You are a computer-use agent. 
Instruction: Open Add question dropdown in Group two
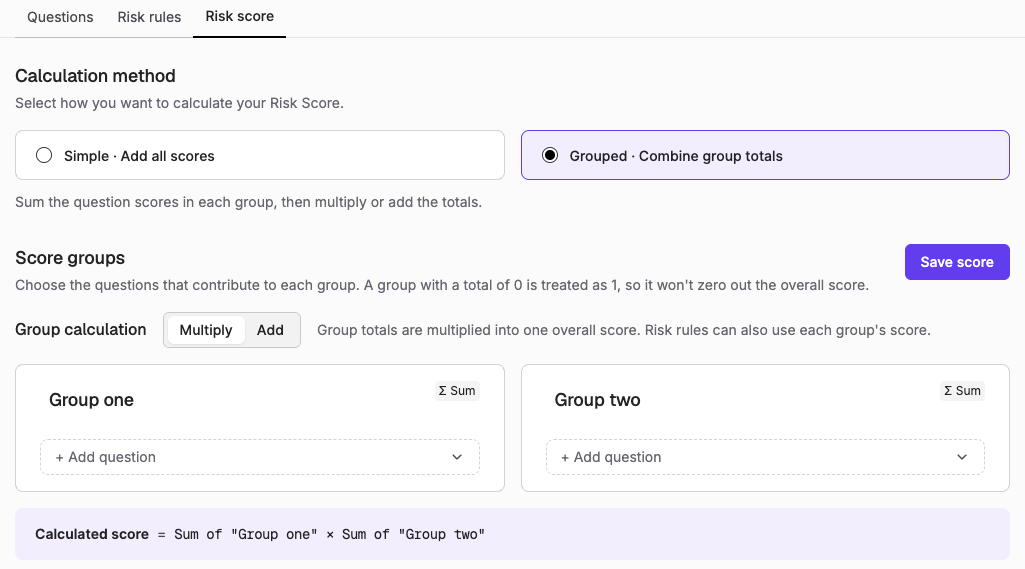click(x=765, y=457)
